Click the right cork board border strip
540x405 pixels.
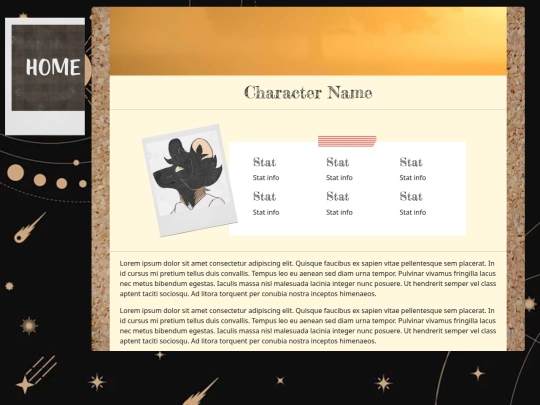516,179
